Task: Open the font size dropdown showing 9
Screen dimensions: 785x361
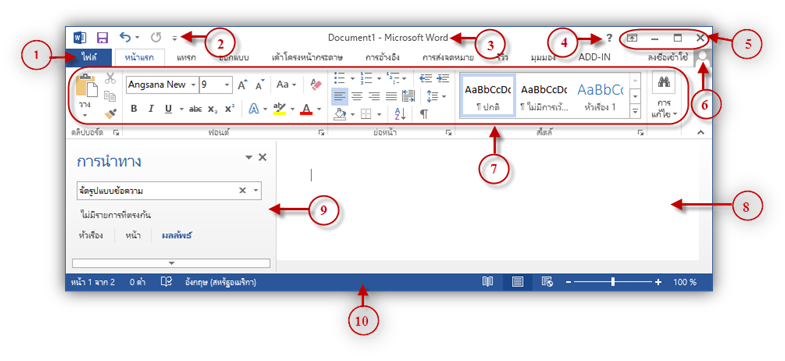Action: click(x=227, y=85)
